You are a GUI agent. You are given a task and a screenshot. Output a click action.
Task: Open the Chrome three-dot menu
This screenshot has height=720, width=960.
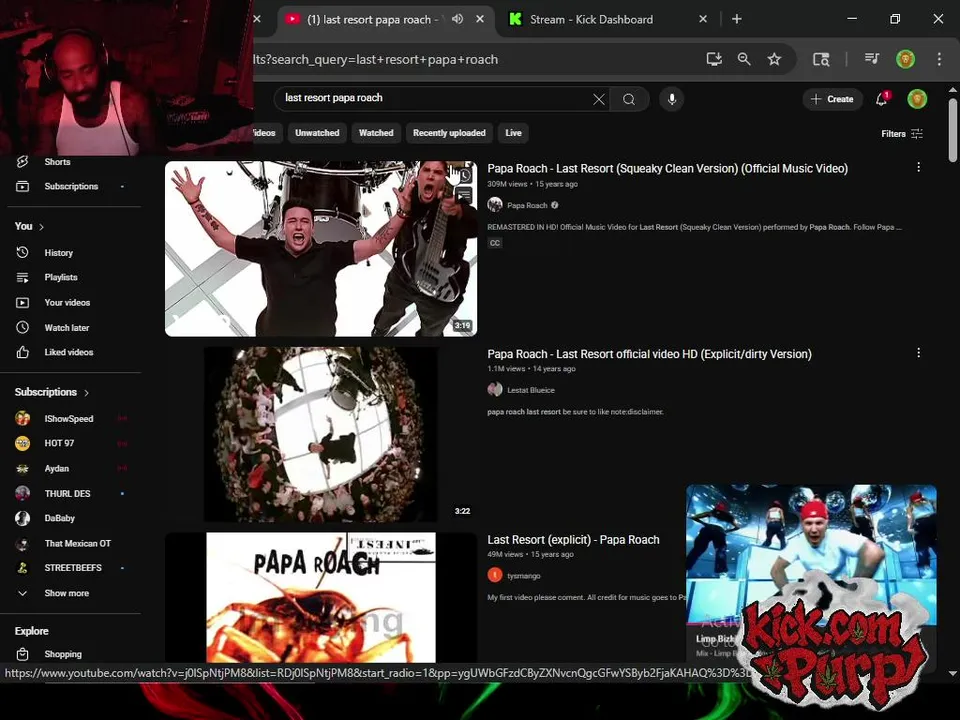click(939, 59)
